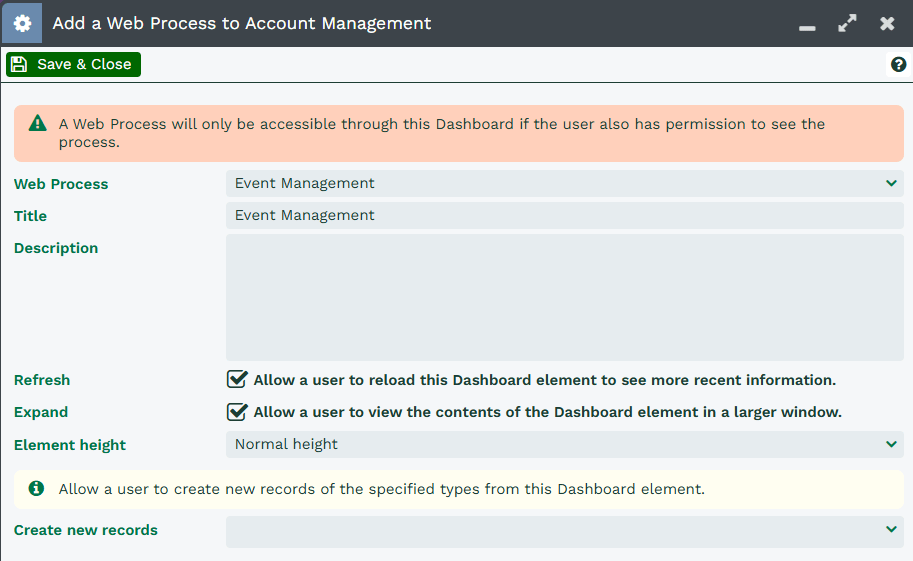Click the 'Allow a user to reload' label text
Viewport: 913px width, 561px height.
544,380
